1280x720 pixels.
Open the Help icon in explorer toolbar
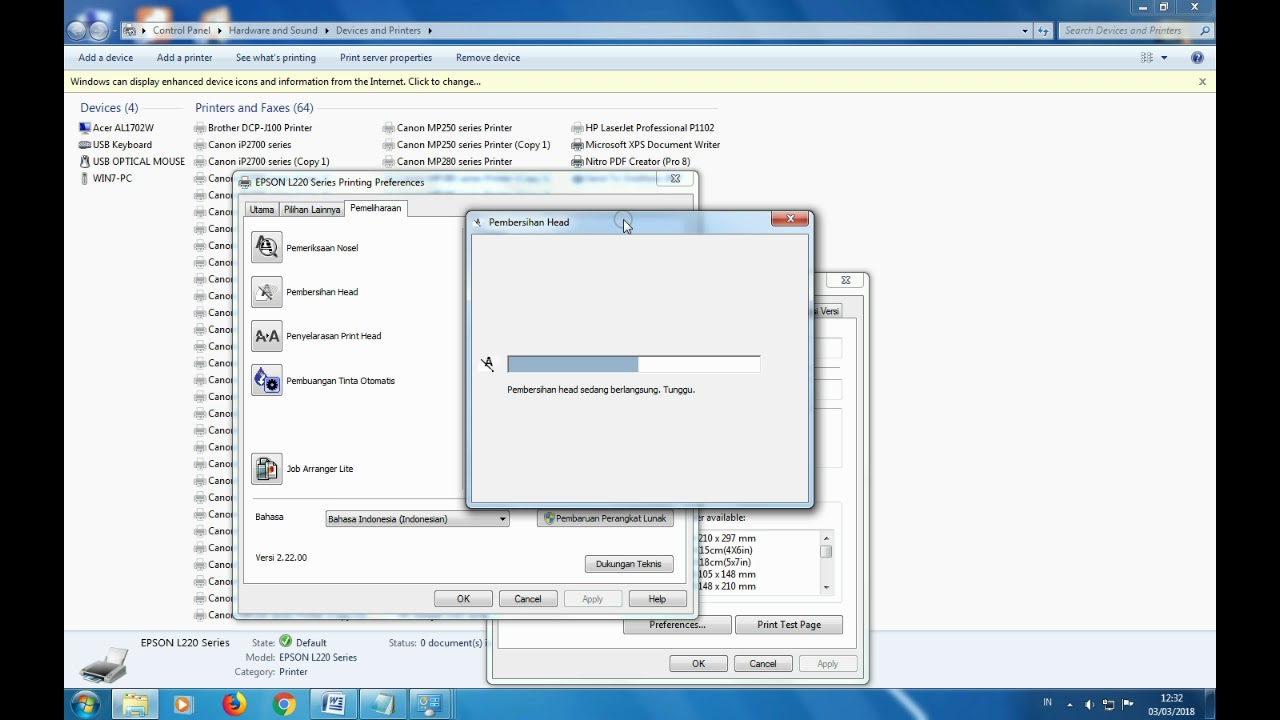[1197, 58]
